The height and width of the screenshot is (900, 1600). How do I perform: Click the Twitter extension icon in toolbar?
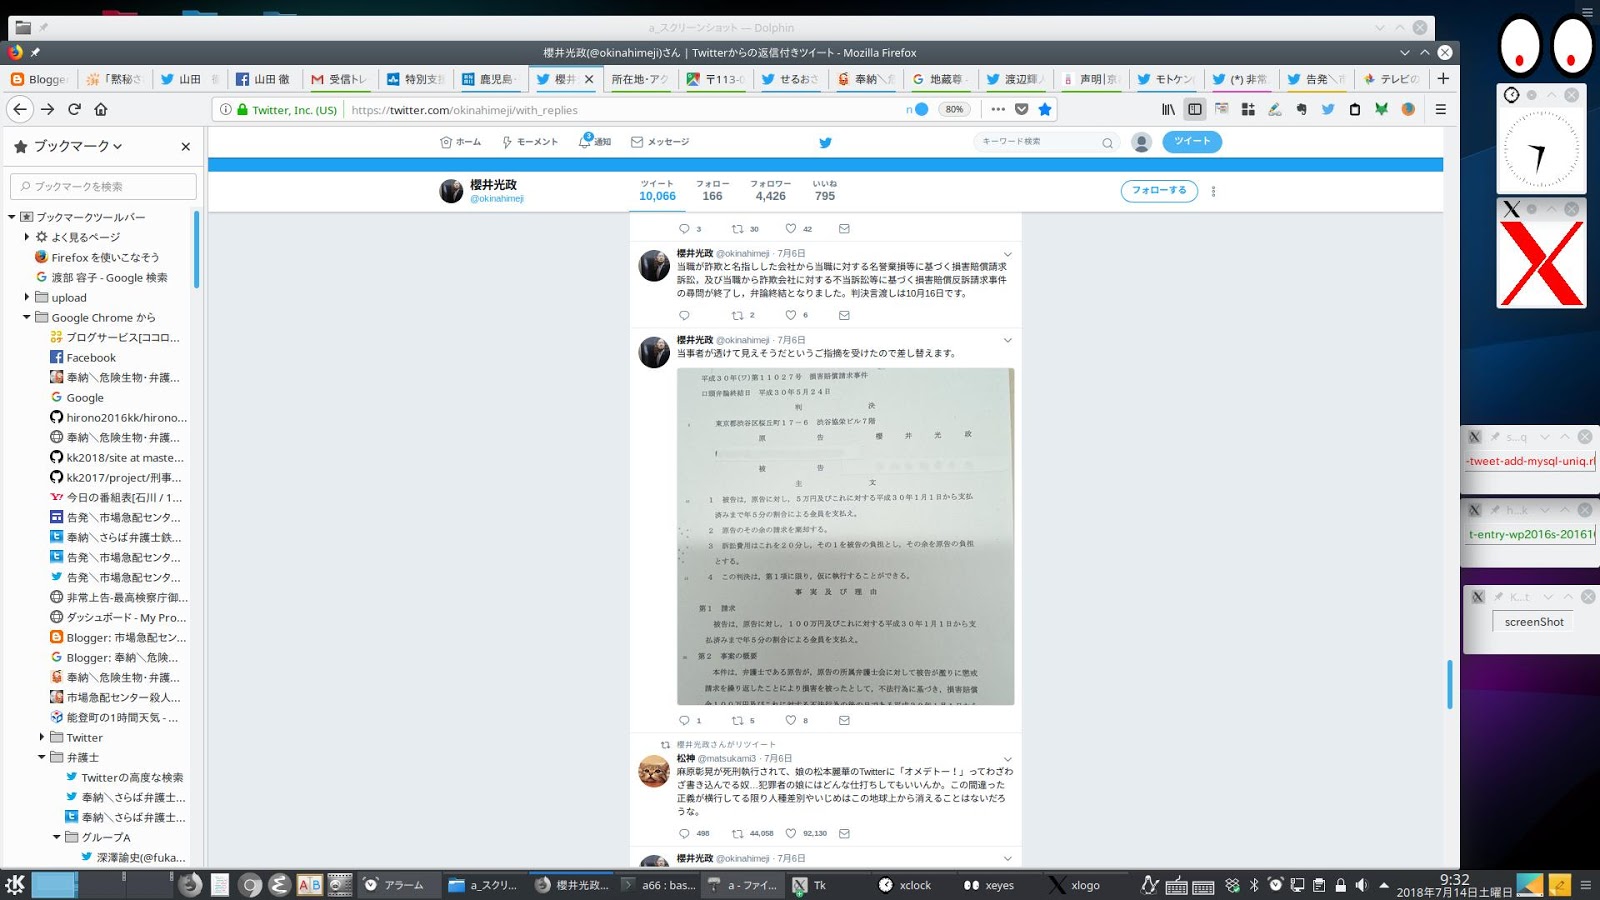coord(1328,109)
